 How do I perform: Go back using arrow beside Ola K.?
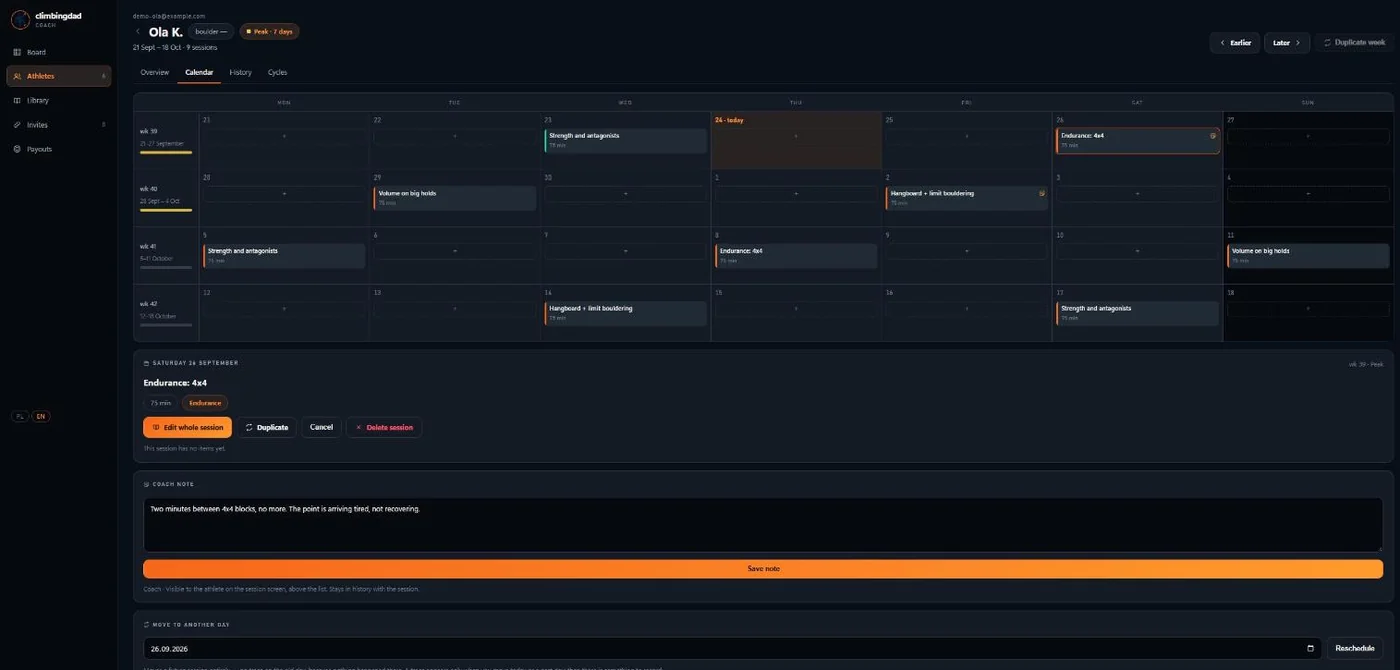(138, 31)
